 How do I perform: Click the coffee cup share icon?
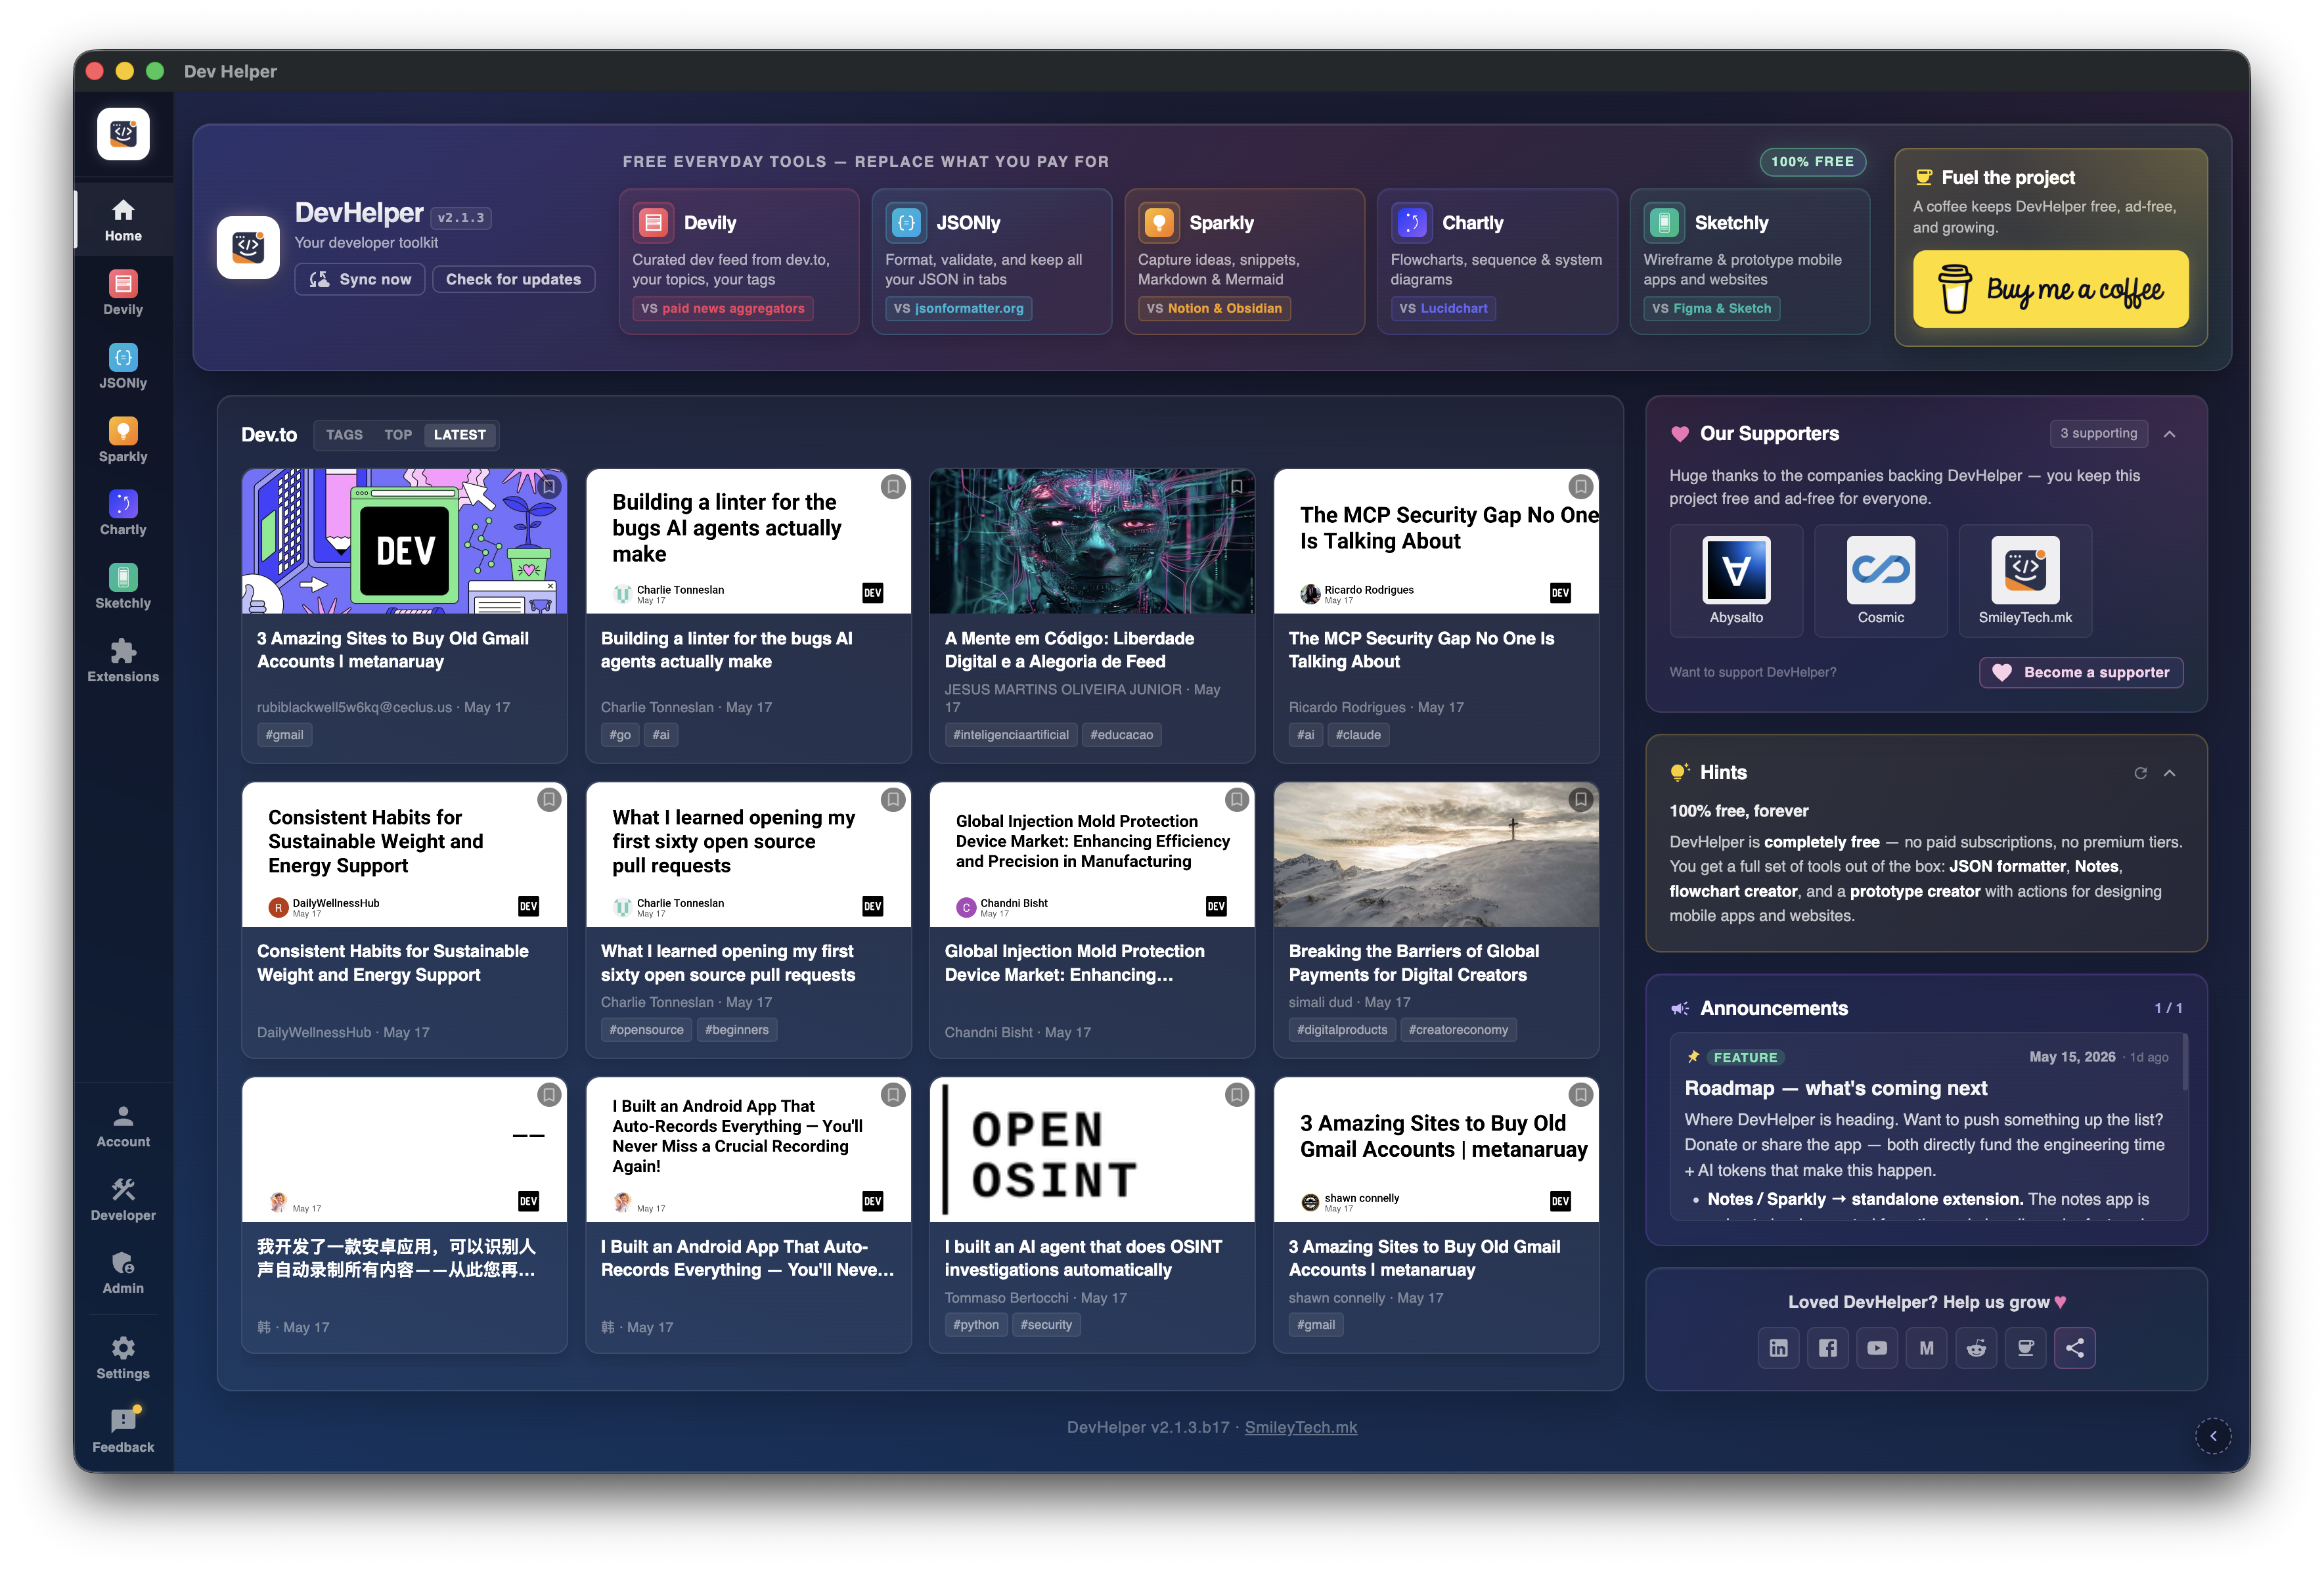(x=2025, y=1348)
